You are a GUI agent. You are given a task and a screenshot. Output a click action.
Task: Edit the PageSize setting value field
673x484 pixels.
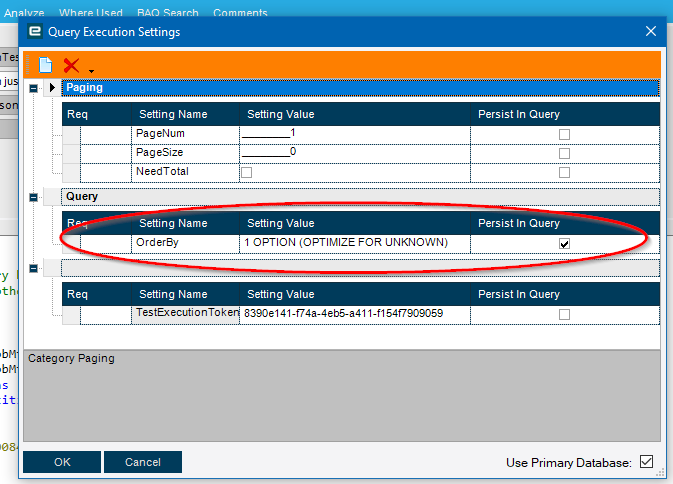(x=355, y=154)
